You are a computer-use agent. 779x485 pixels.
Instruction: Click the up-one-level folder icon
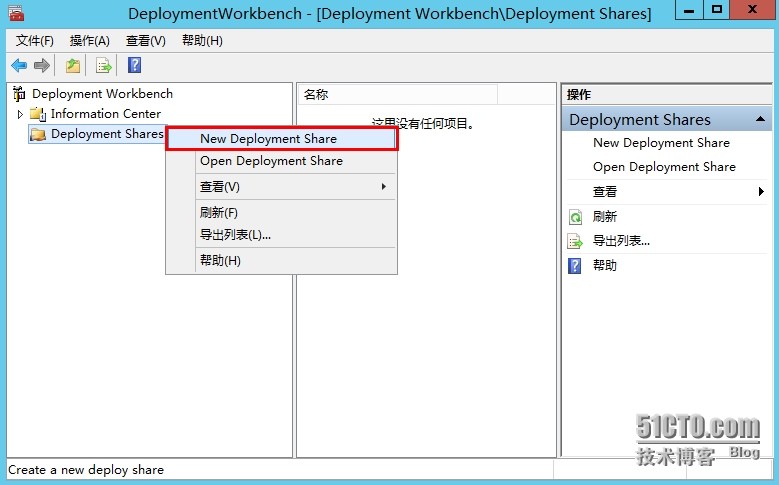tap(73, 65)
